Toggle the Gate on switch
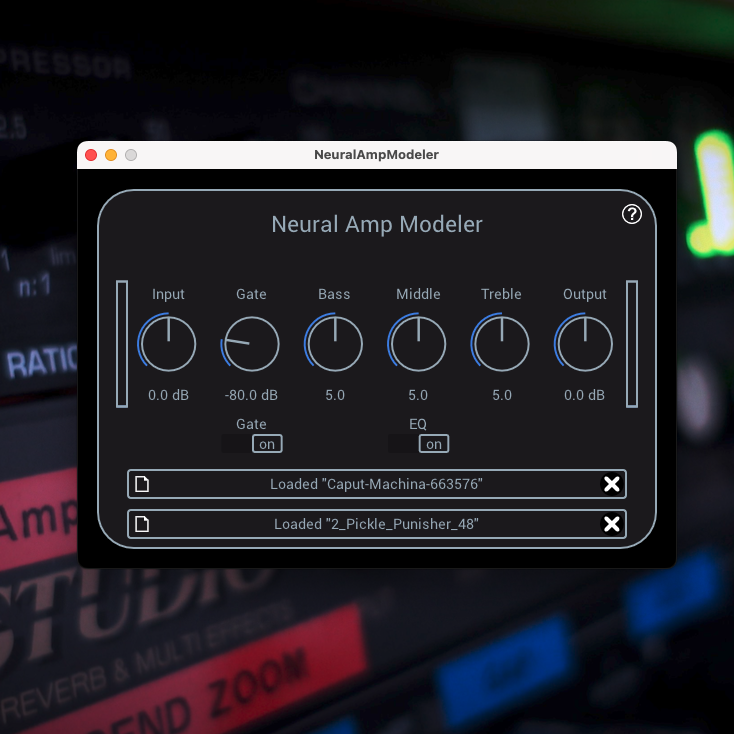Image resolution: width=734 pixels, height=734 pixels. point(252,444)
